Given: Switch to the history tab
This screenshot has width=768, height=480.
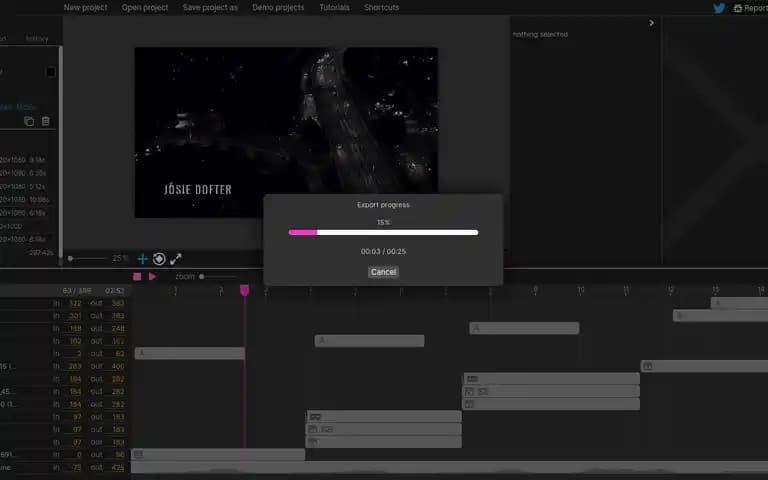Looking at the screenshot, I should (37, 39).
